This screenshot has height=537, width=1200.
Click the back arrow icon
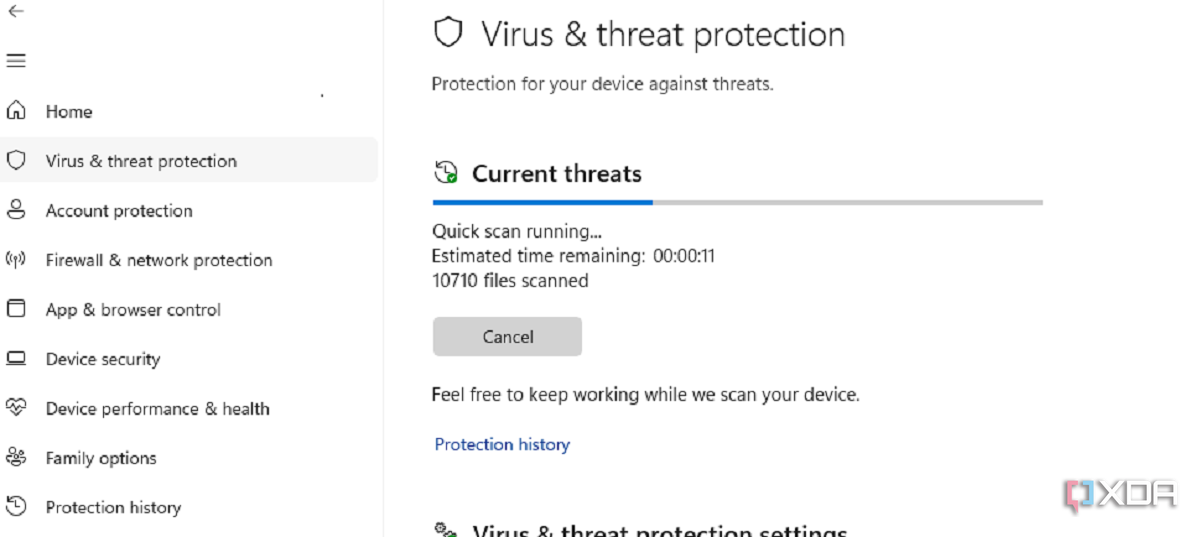[x=15, y=11]
